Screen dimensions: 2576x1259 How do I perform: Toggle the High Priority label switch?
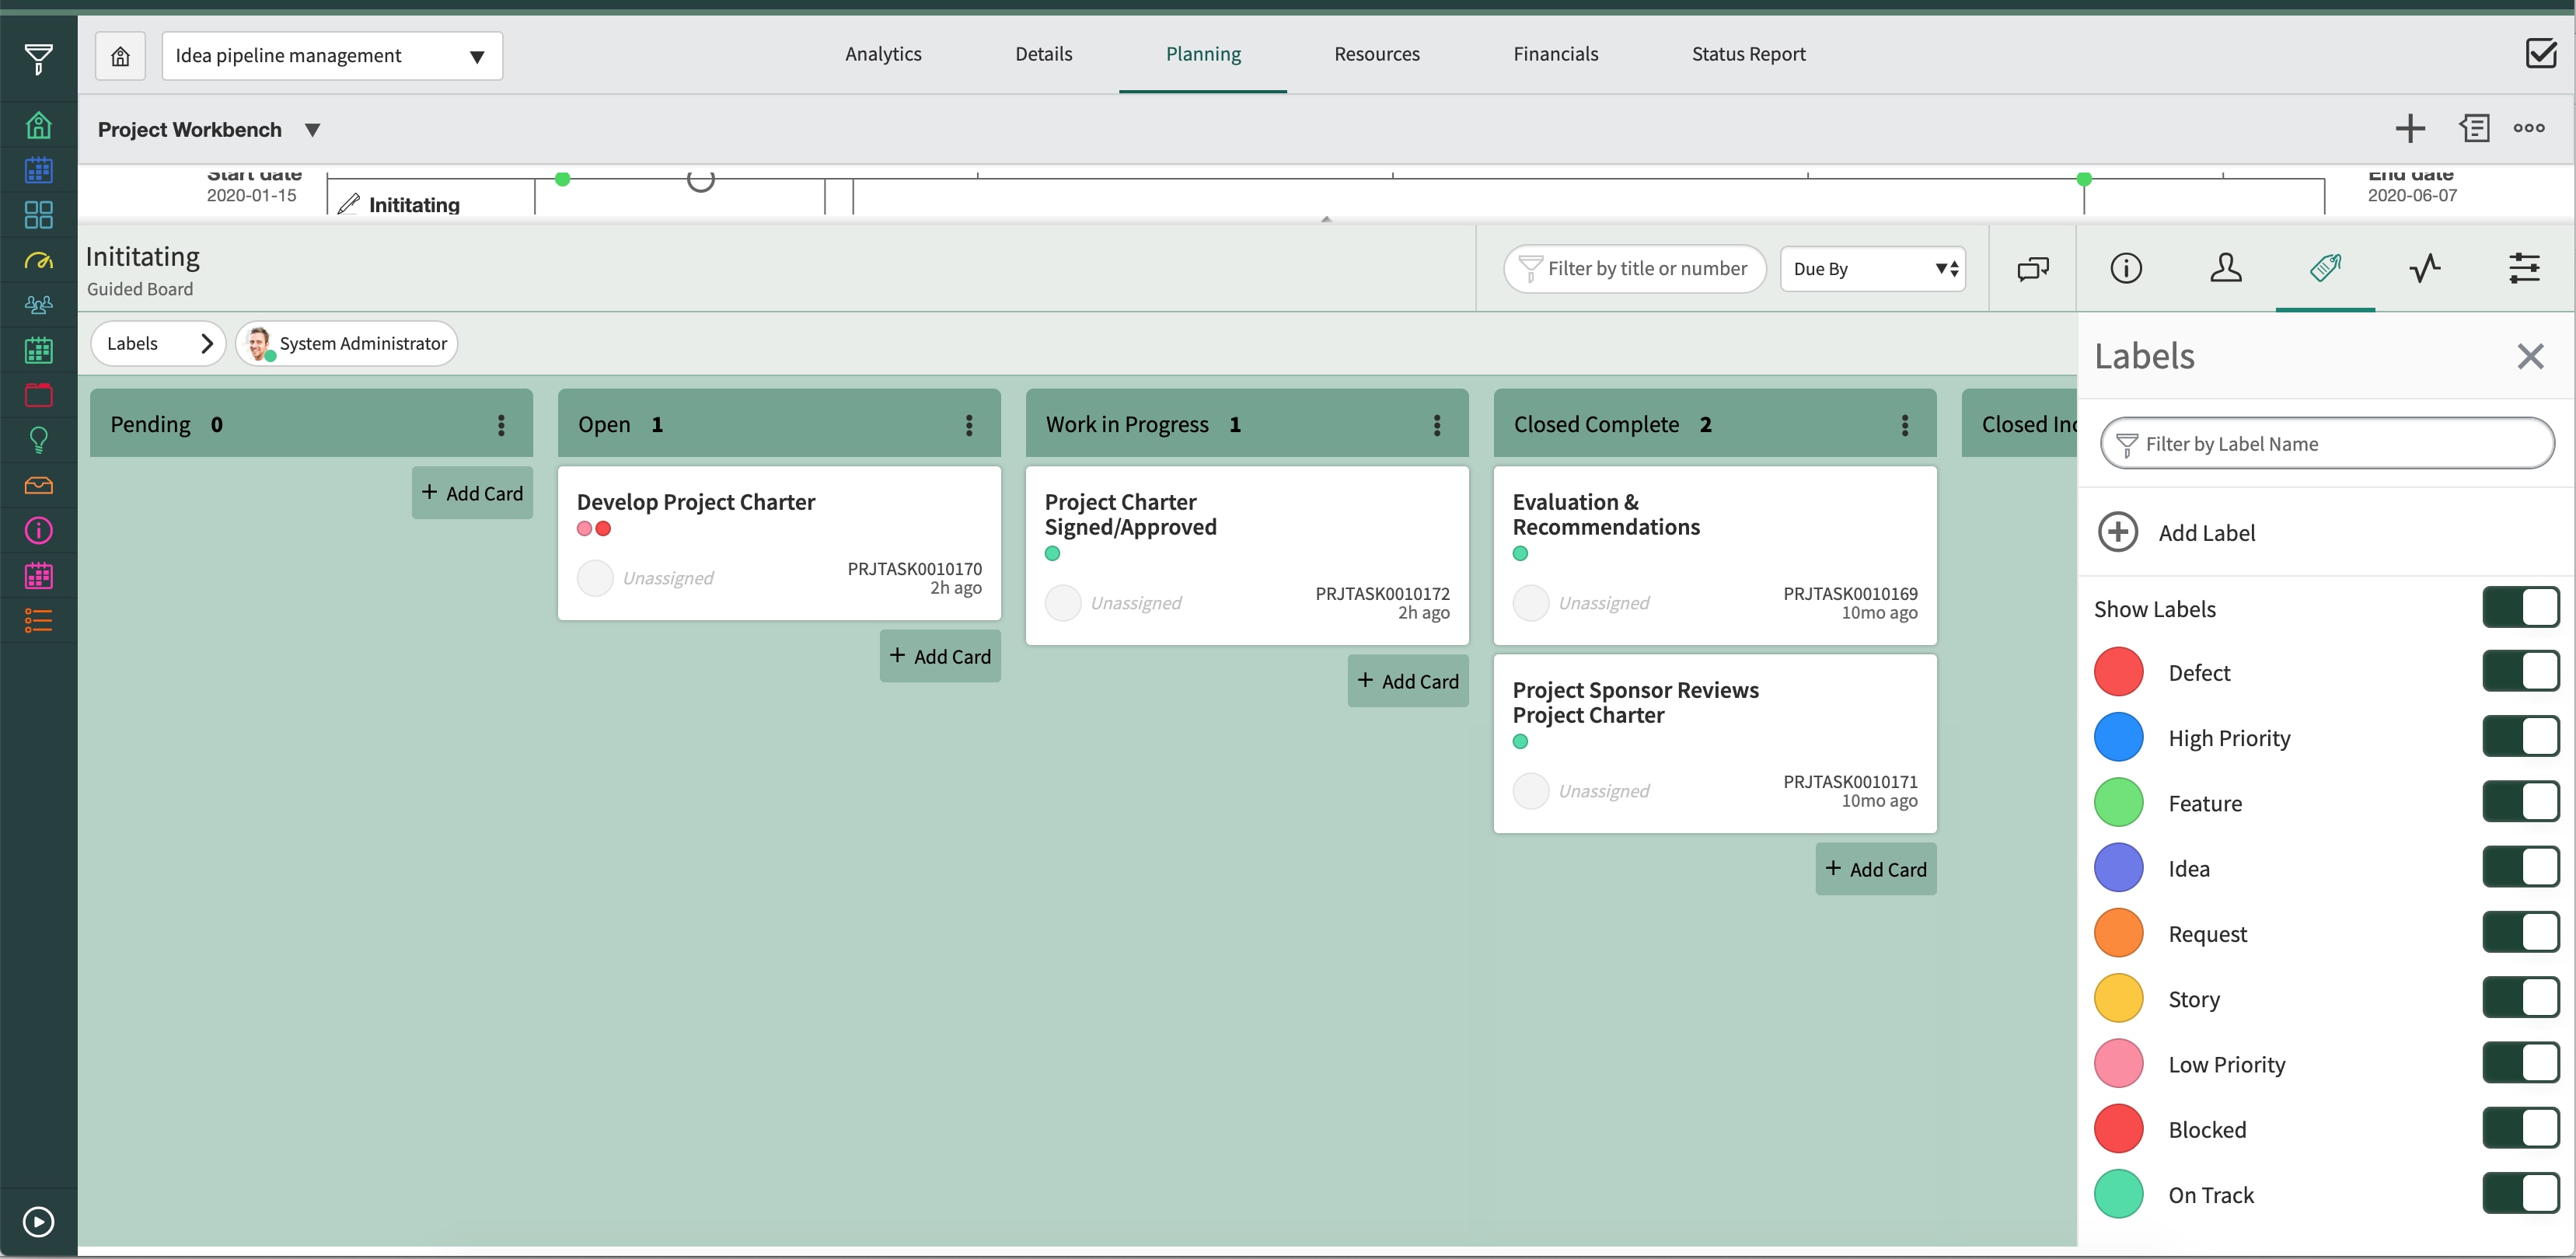2520,737
